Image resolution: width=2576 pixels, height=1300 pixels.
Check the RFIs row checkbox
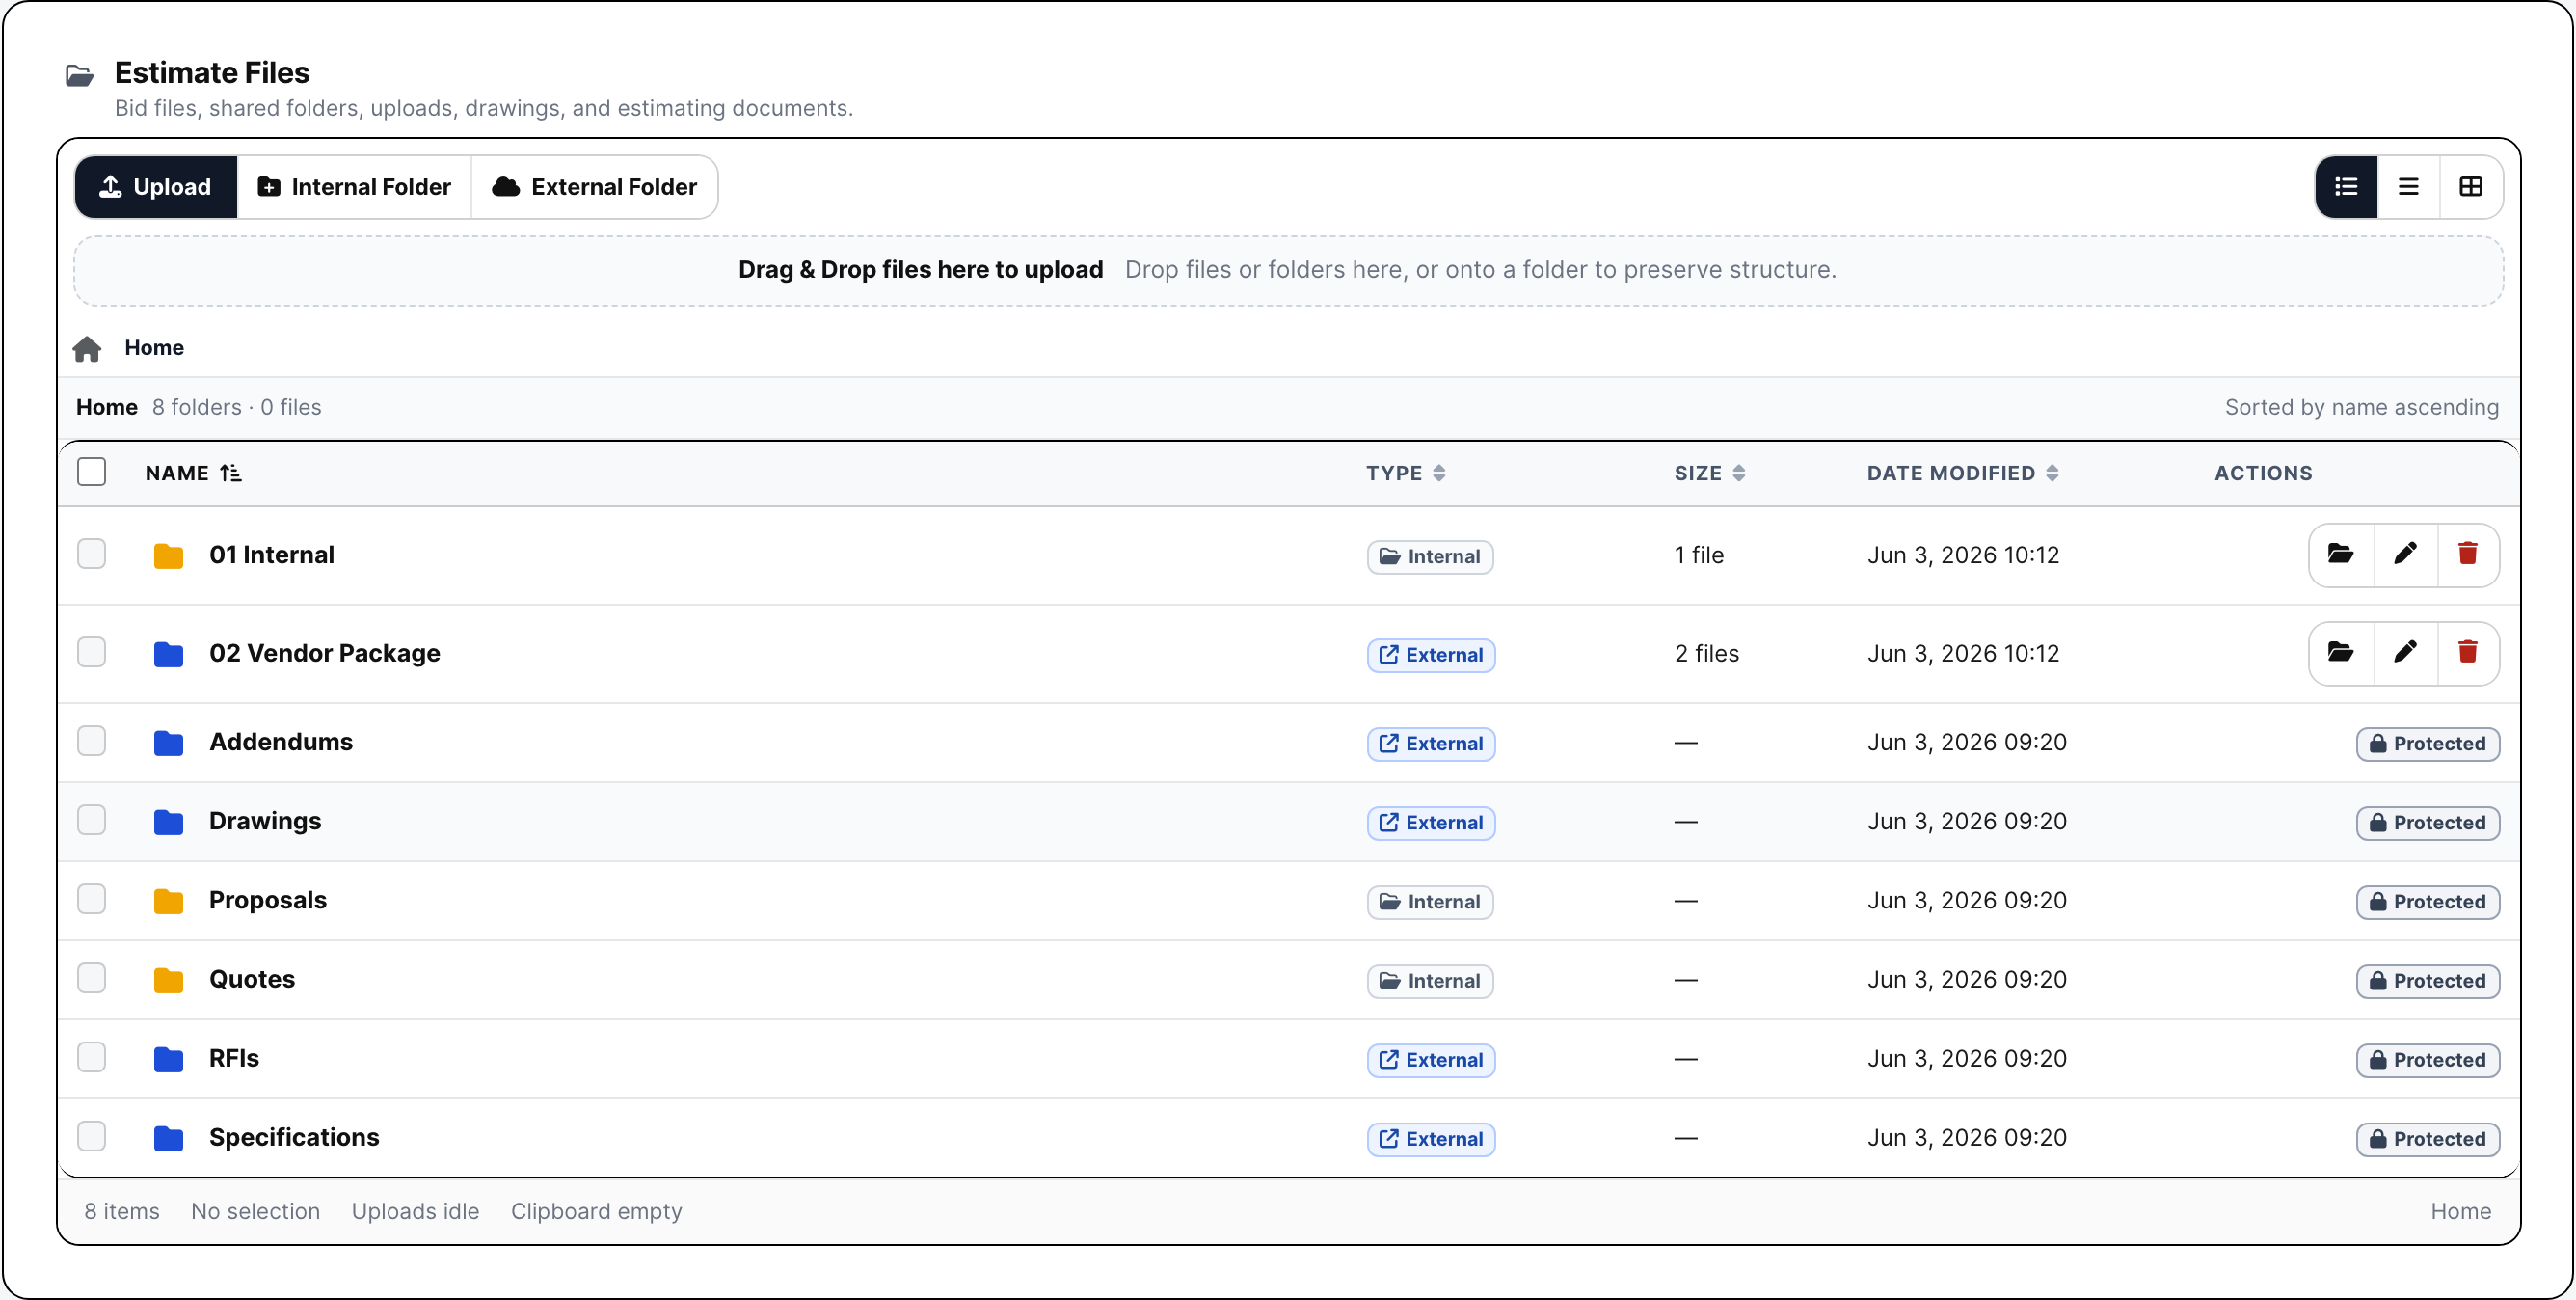tap(92, 1057)
